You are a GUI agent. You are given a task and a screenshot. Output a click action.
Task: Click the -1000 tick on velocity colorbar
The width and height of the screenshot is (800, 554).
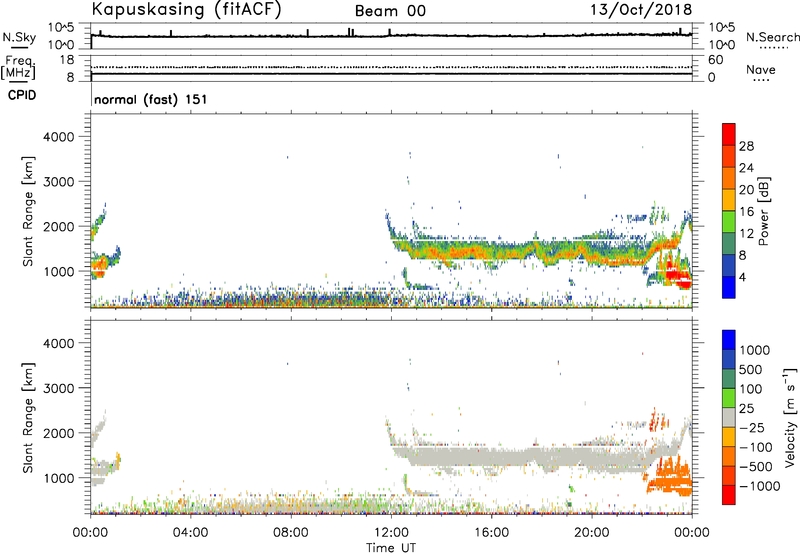759,486
